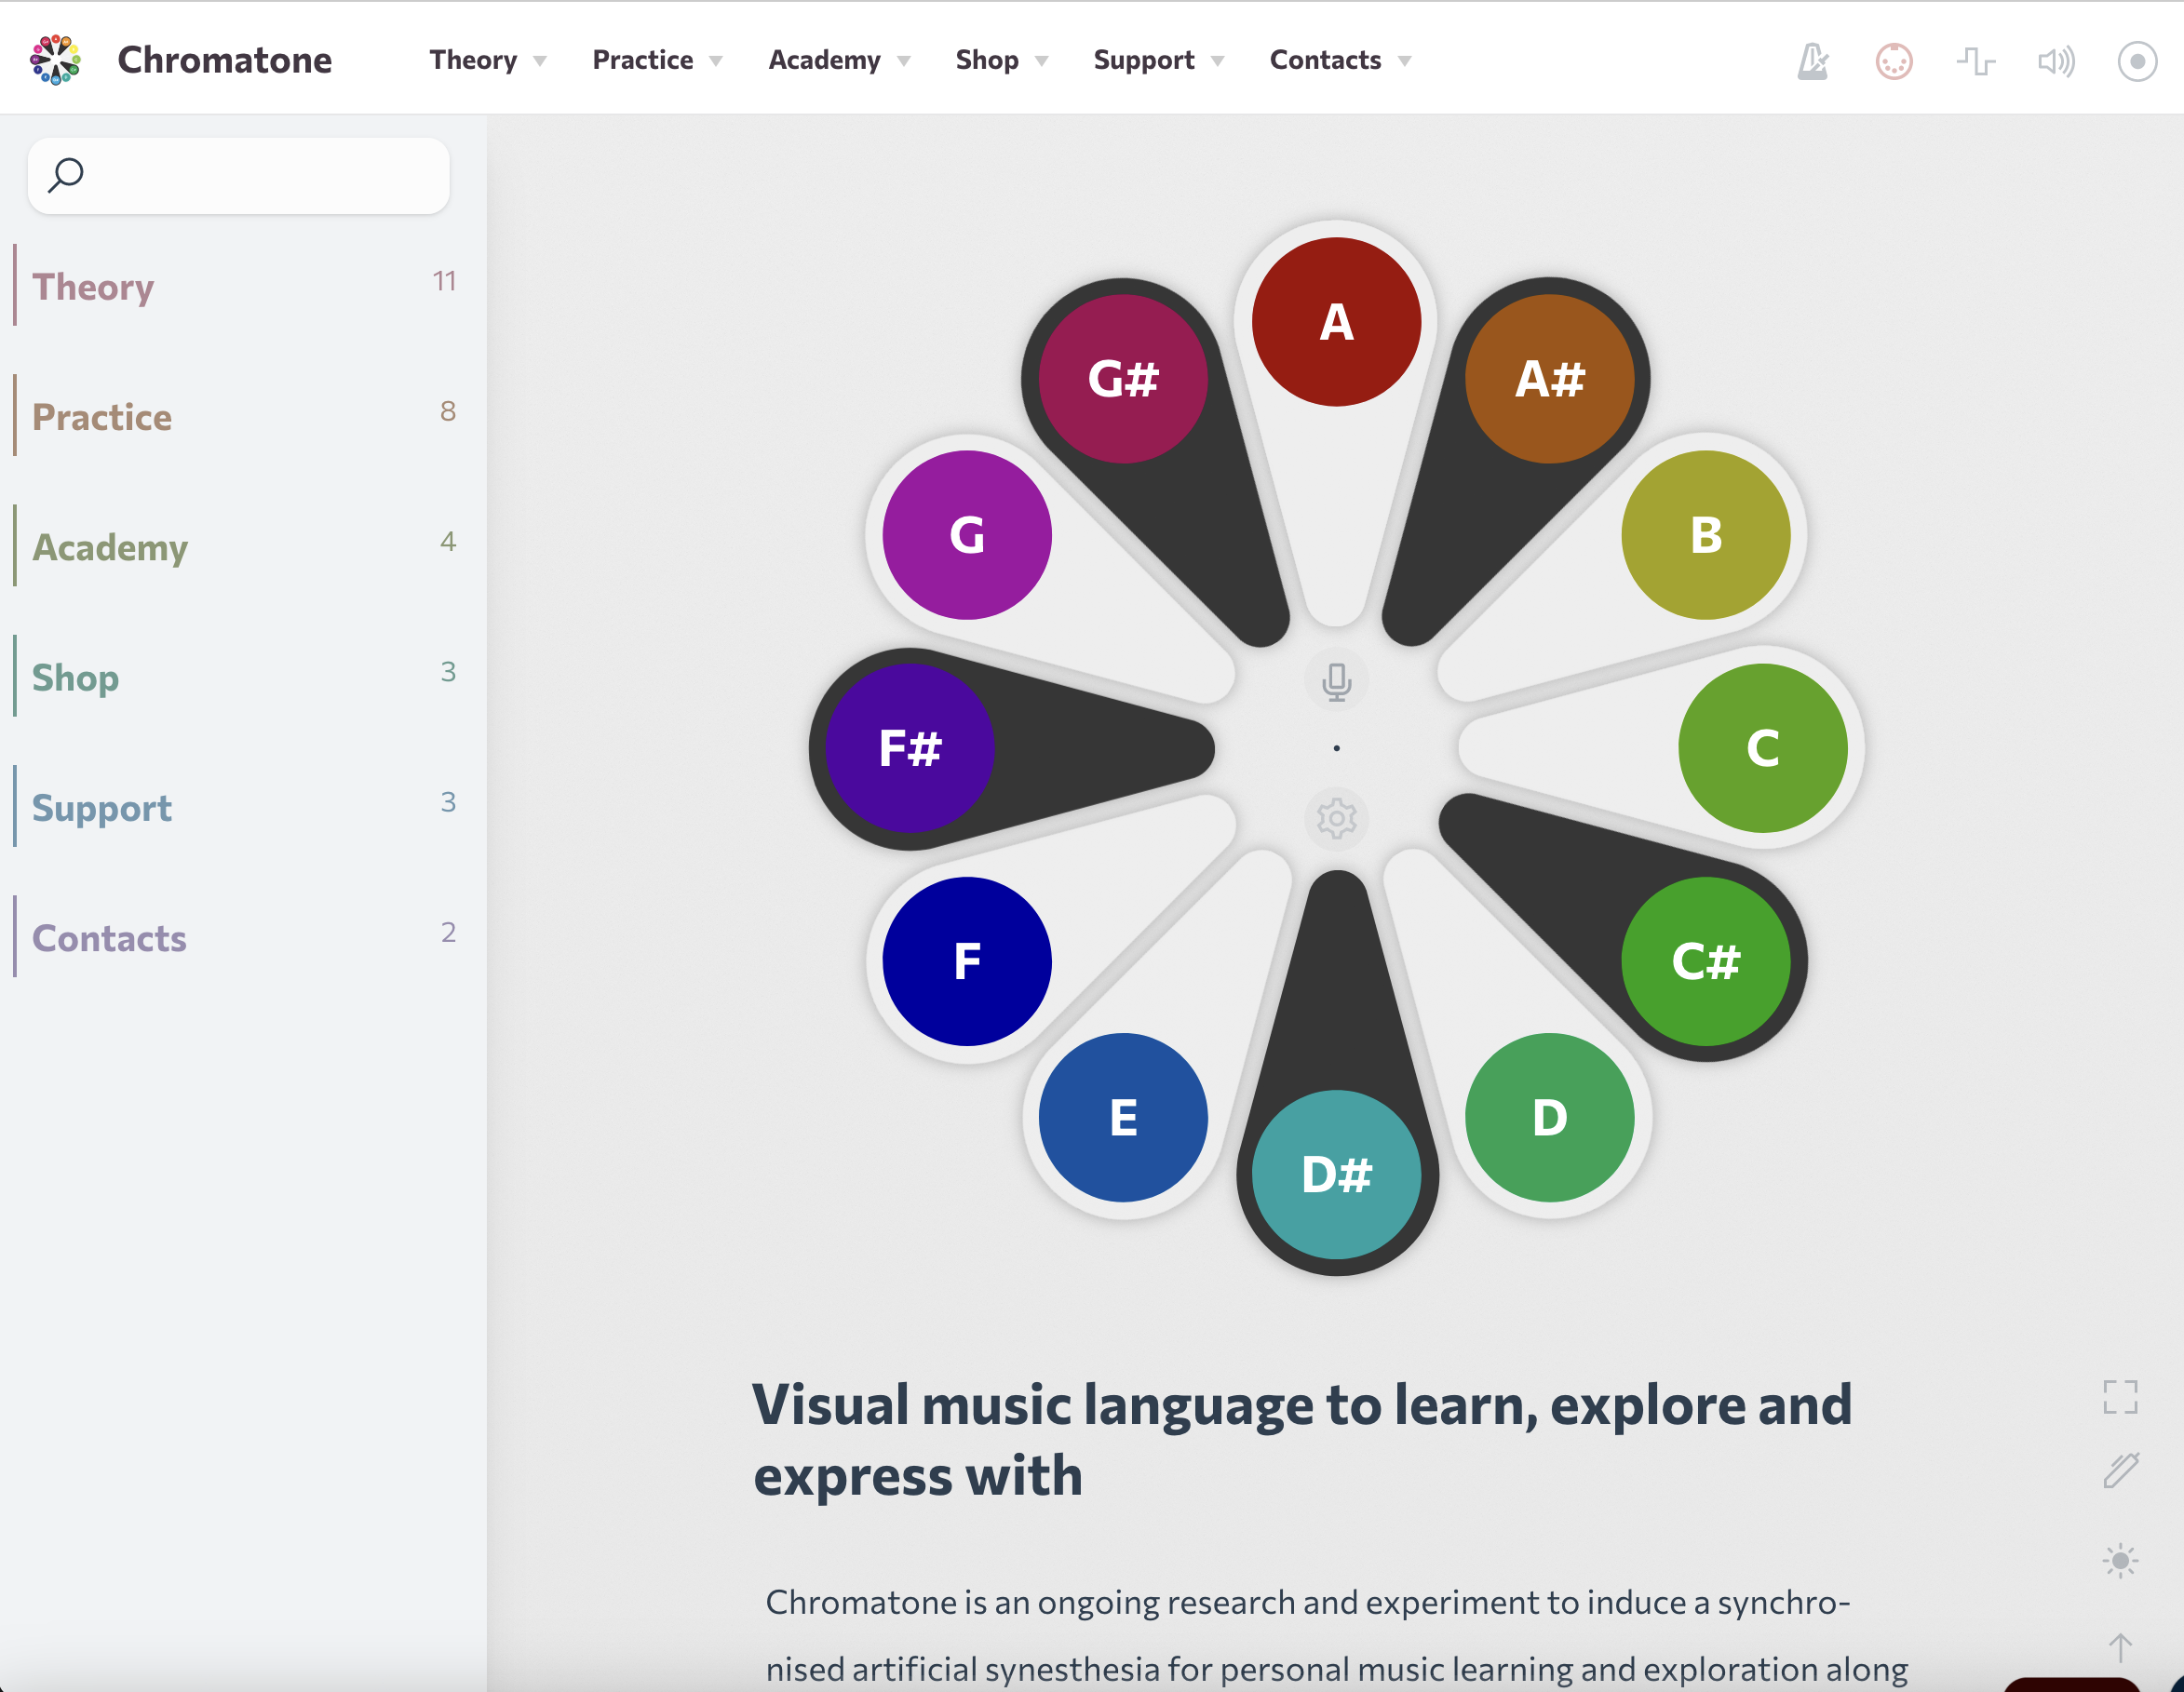Open wheel settings gear icon
The image size is (2184, 1692).
click(1336, 819)
